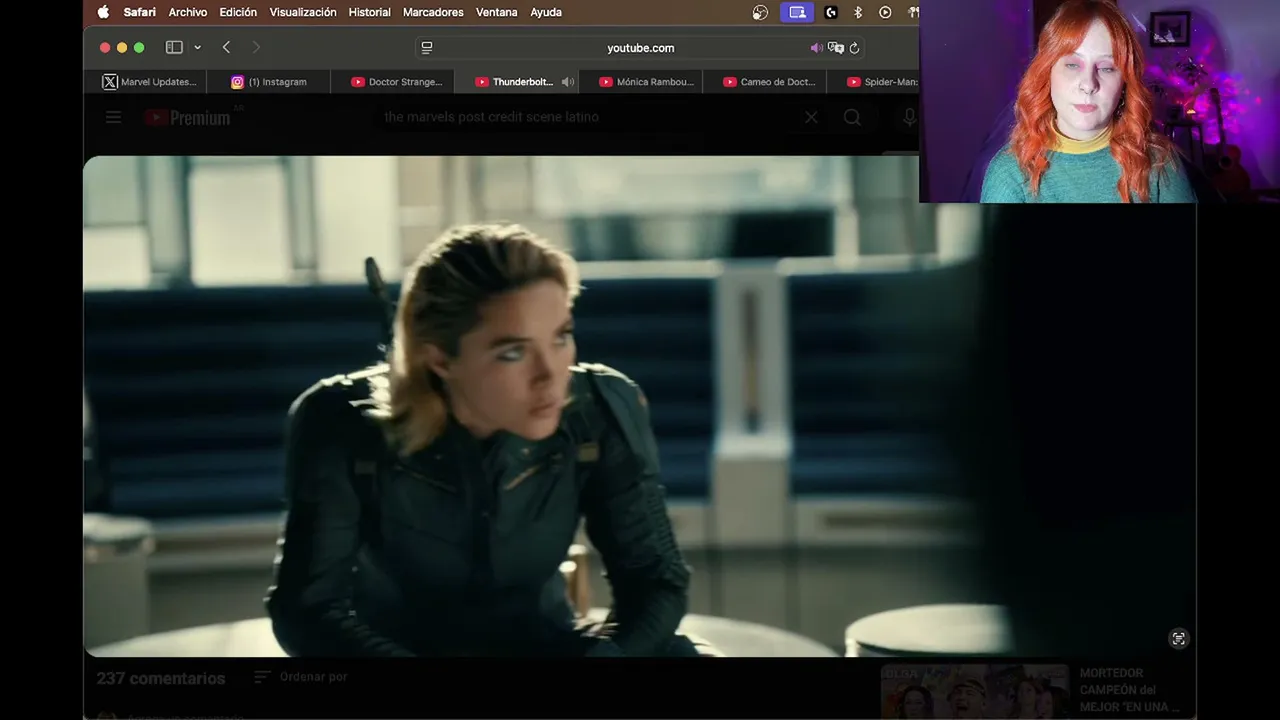Click the youtube.com address field
Image resolution: width=1280 pixels, height=720 pixels.
(x=640, y=48)
